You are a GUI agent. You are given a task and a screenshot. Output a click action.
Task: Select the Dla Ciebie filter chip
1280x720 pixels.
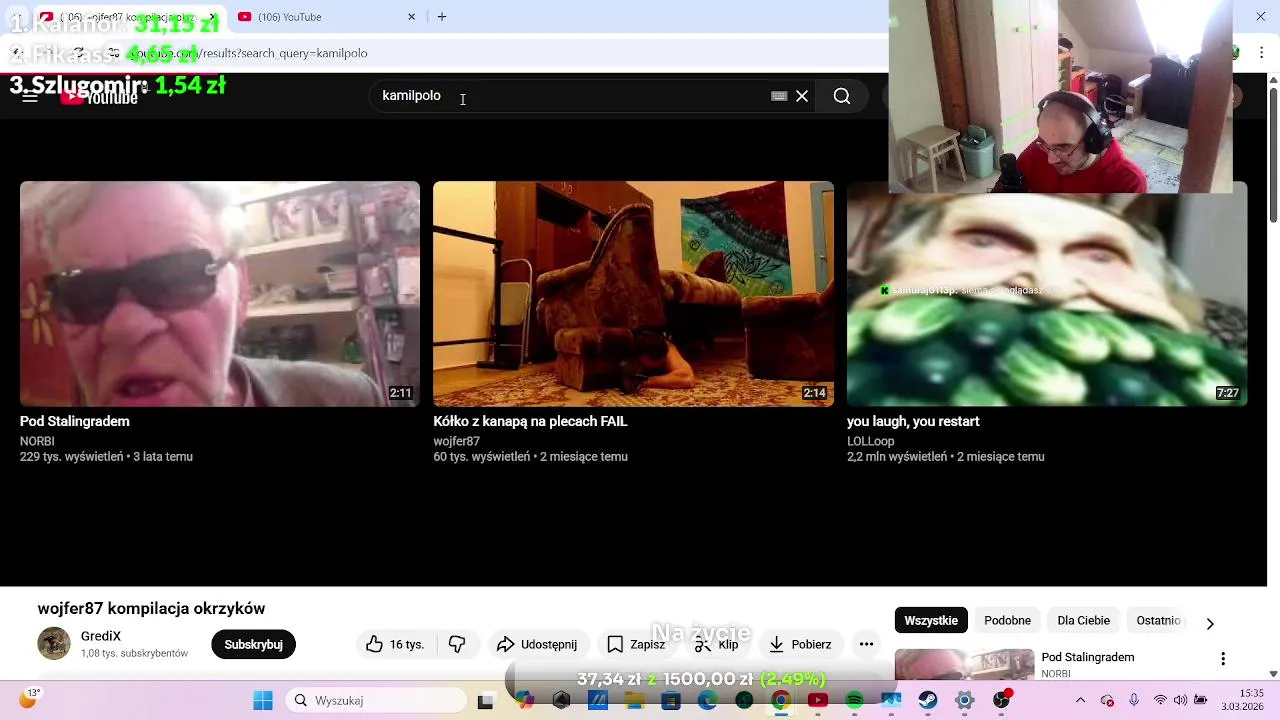tap(1083, 620)
